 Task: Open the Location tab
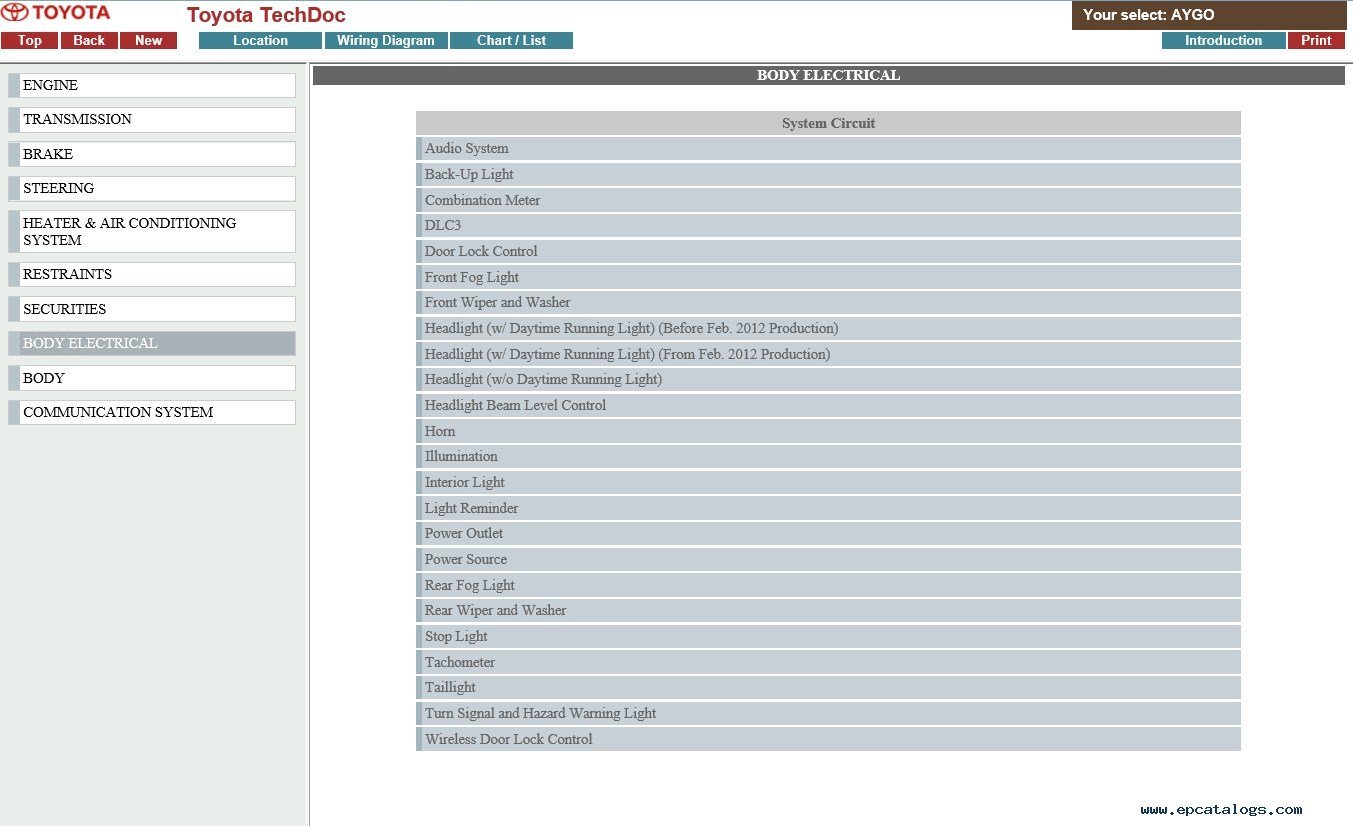point(260,41)
